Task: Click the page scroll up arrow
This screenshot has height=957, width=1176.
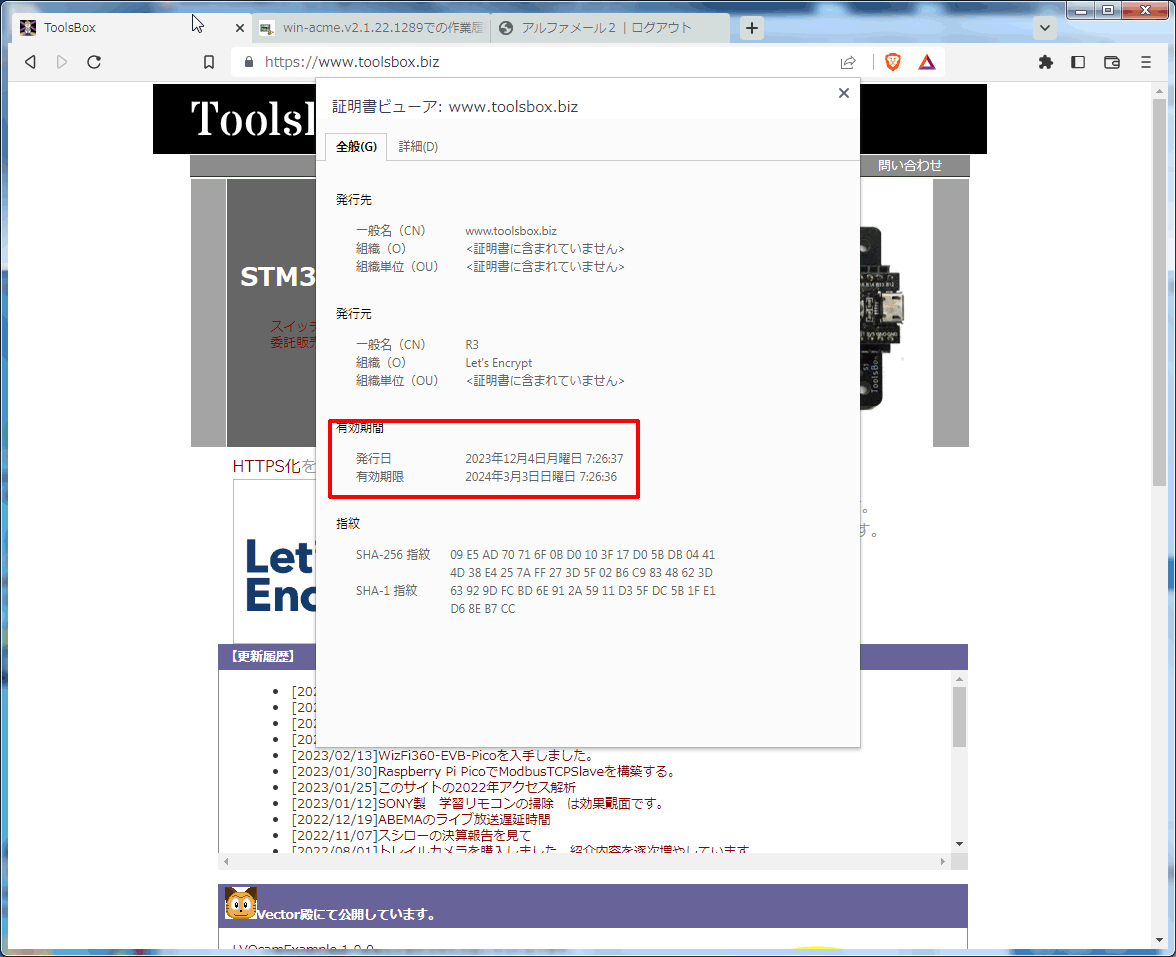Action: click(x=1160, y=91)
